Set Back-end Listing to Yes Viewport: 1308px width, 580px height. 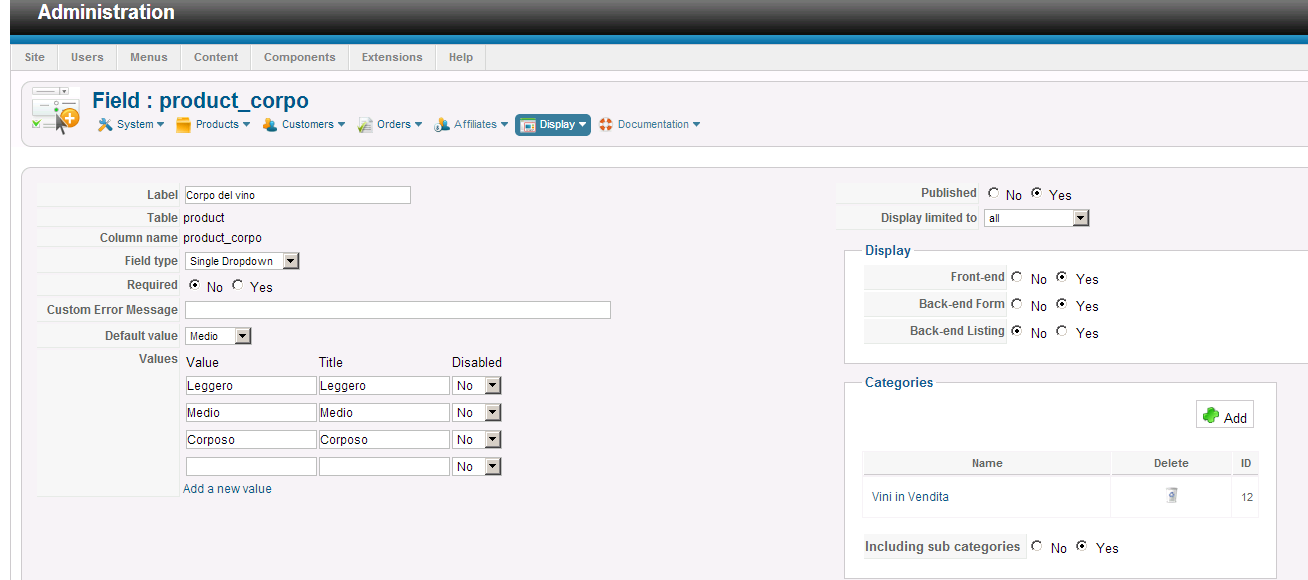click(1061, 331)
